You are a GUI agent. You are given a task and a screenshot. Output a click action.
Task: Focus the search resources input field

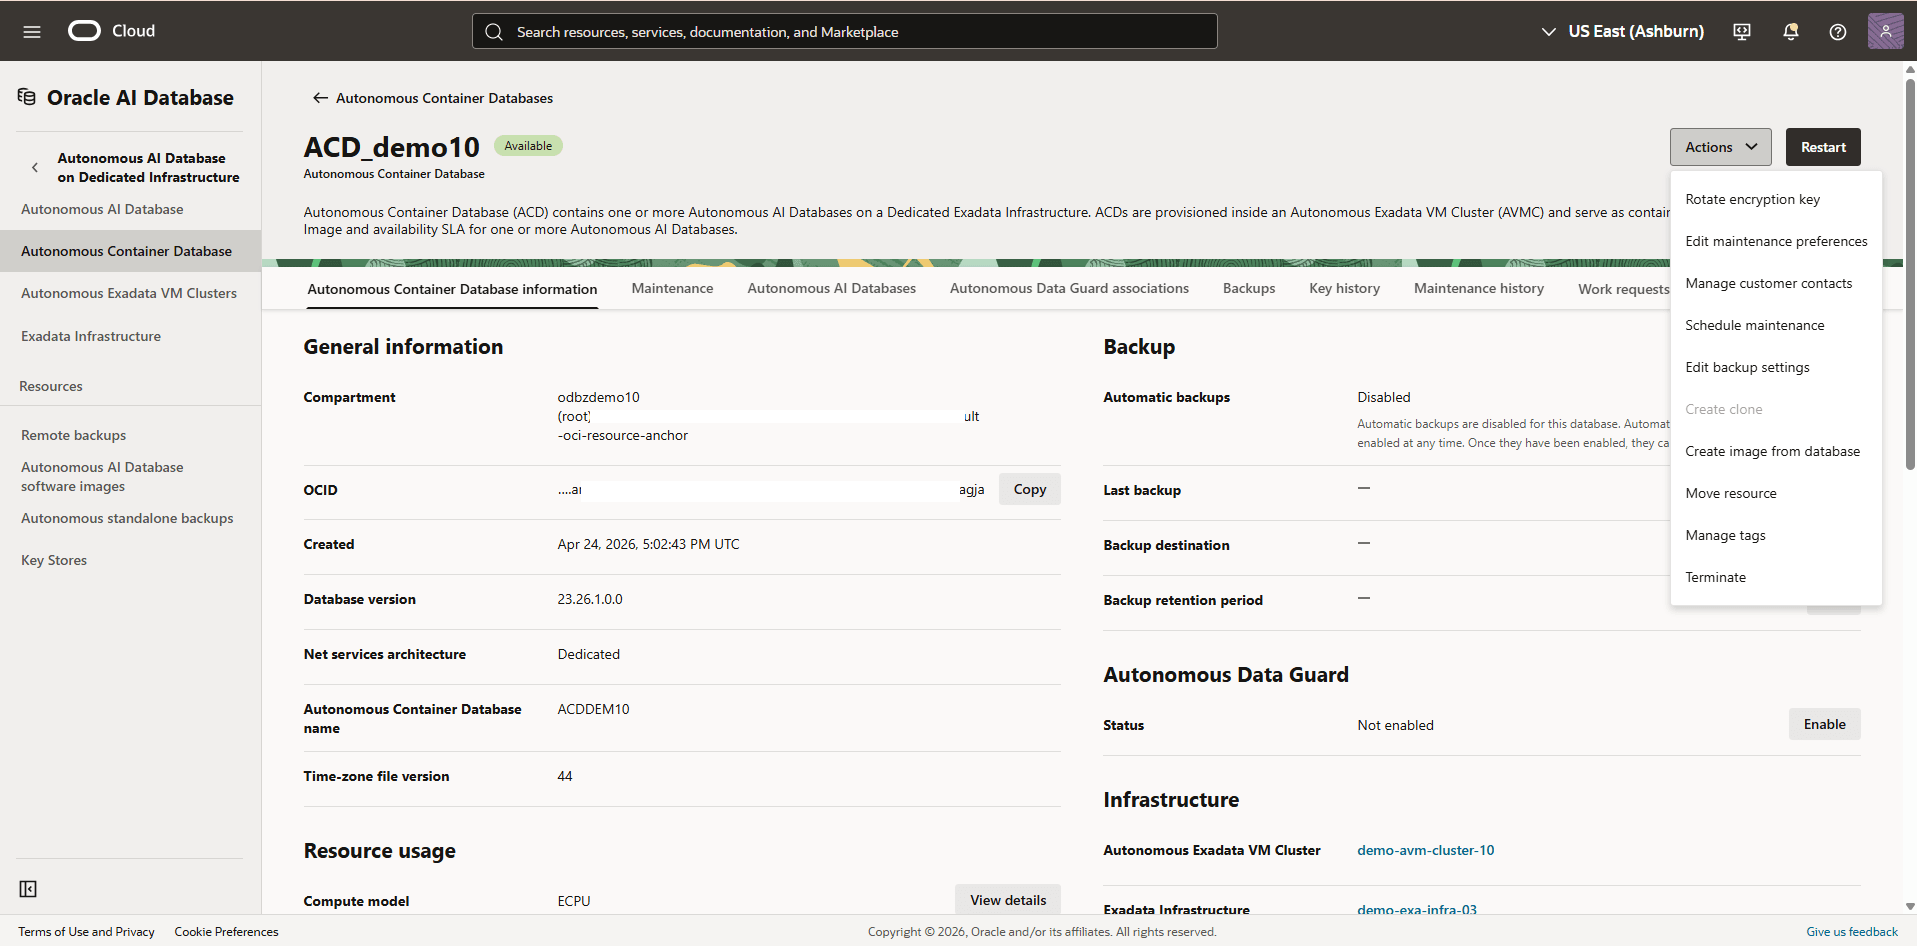click(844, 31)
